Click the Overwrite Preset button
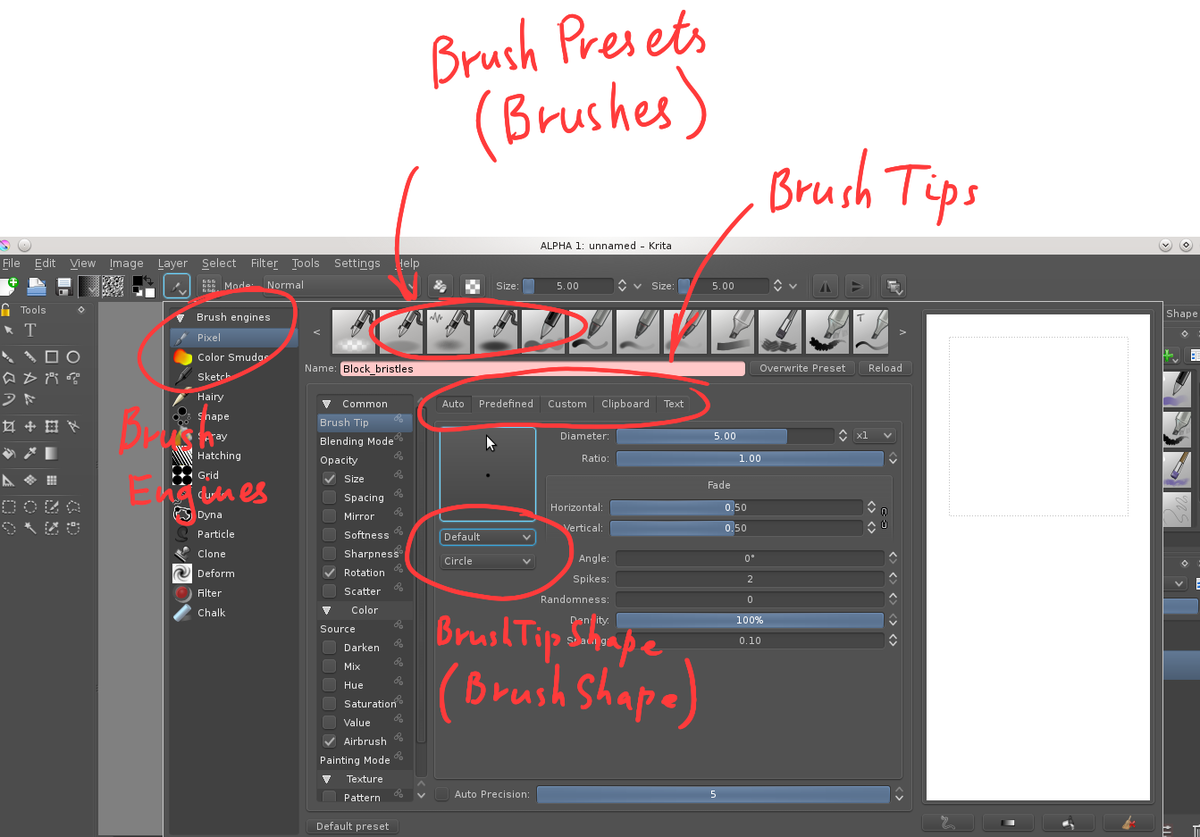 (x=802, y=368)
